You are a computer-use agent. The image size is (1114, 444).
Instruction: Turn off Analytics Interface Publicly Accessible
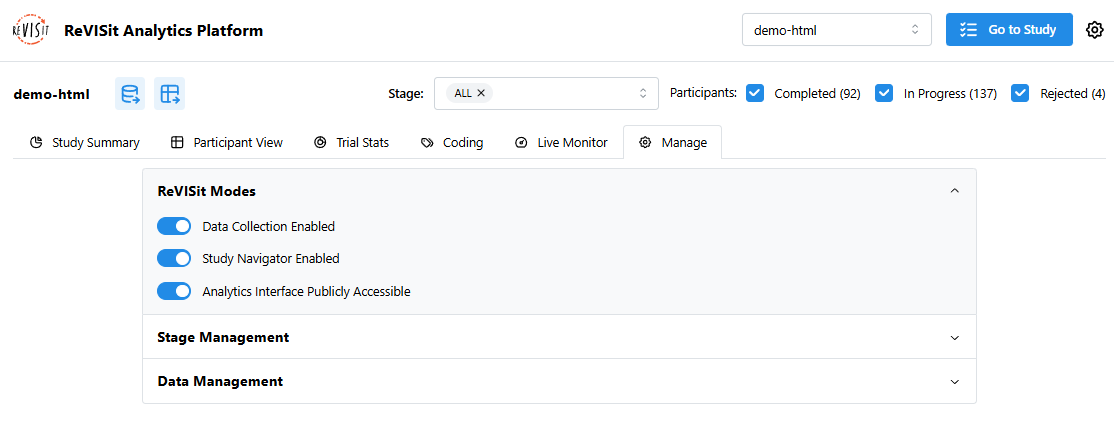[174, 291]
